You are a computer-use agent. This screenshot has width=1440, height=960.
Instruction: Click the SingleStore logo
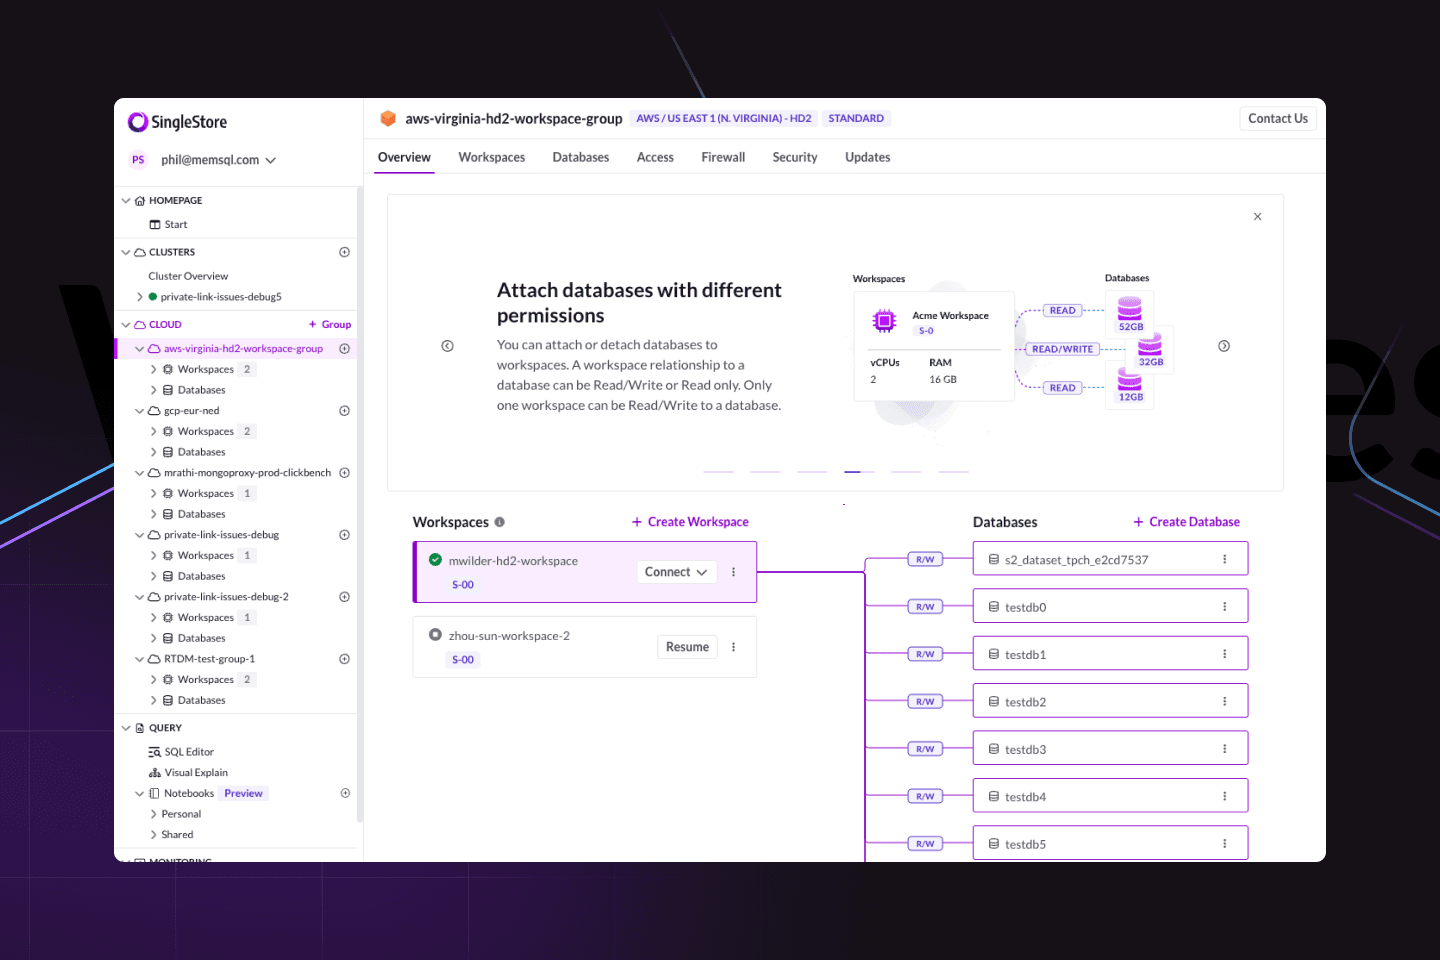[177, 122]
